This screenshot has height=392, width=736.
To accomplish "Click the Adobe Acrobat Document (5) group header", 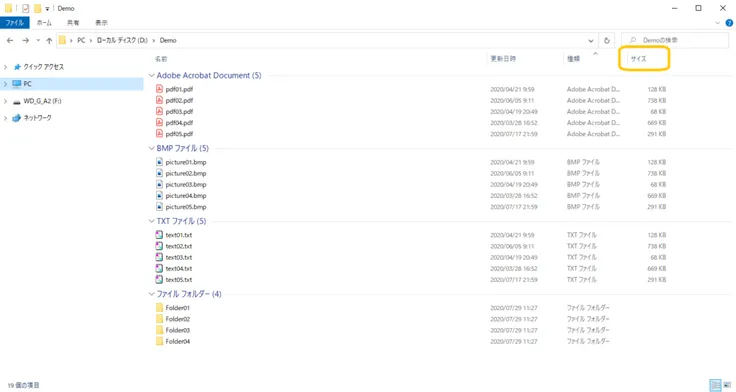I will (x=209, y=75).
